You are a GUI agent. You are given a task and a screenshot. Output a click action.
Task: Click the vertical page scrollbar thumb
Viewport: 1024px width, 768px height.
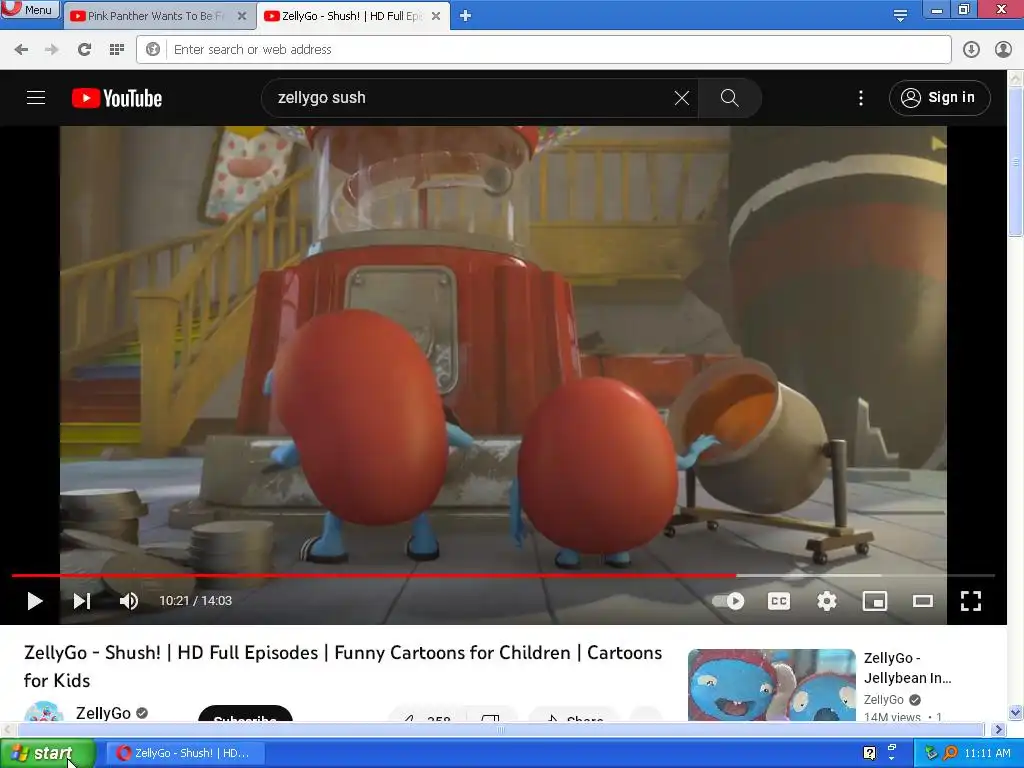[1016, 161]
